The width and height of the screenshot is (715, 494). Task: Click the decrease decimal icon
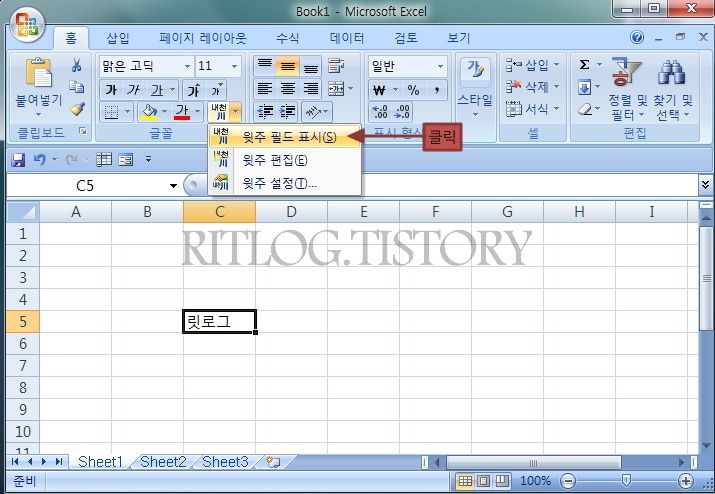click(402, 112)
